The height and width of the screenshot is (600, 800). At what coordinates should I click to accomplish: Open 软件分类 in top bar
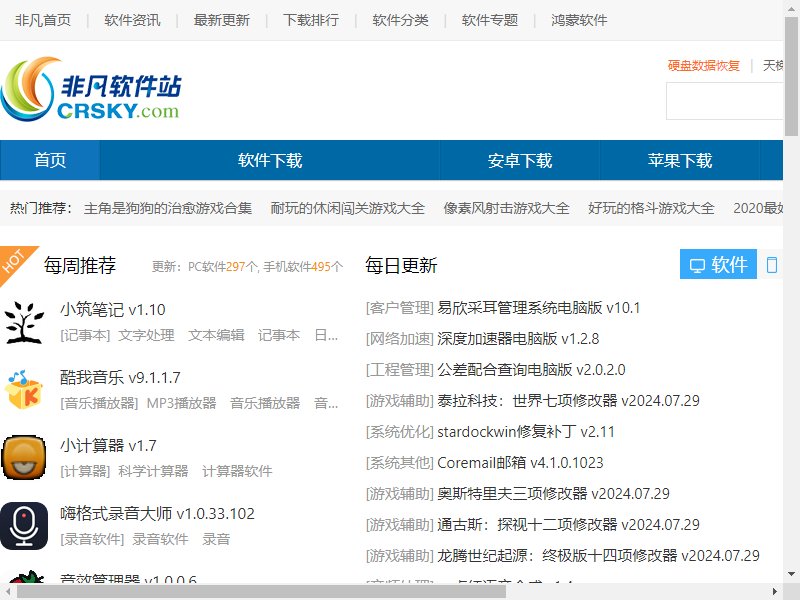[400, 20]
